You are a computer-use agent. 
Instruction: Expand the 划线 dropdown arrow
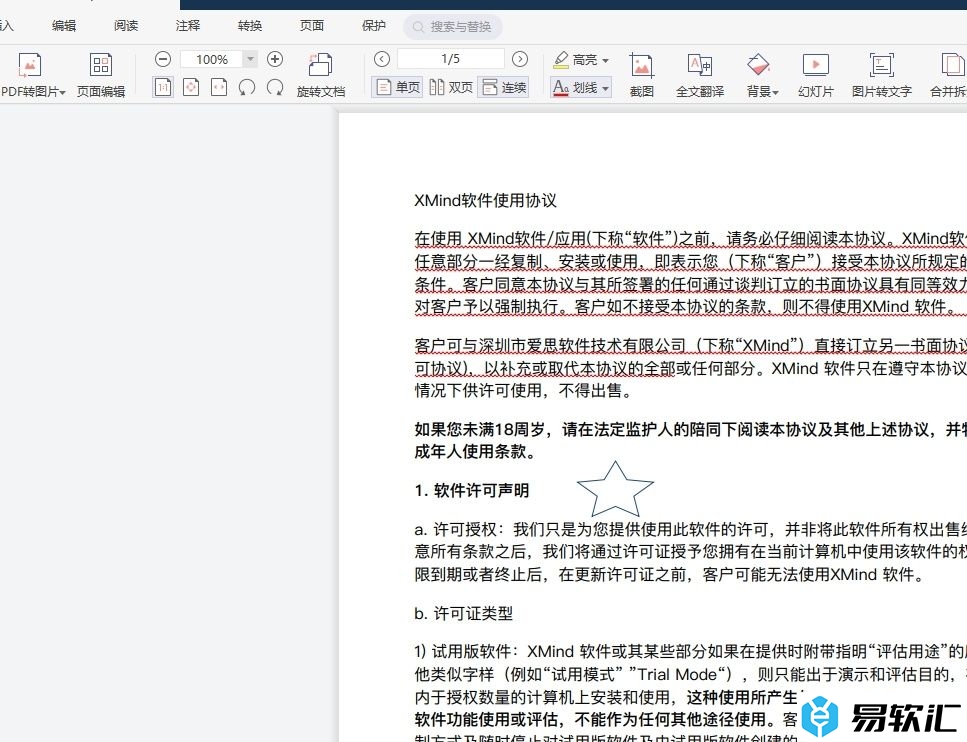pos(605,89)
